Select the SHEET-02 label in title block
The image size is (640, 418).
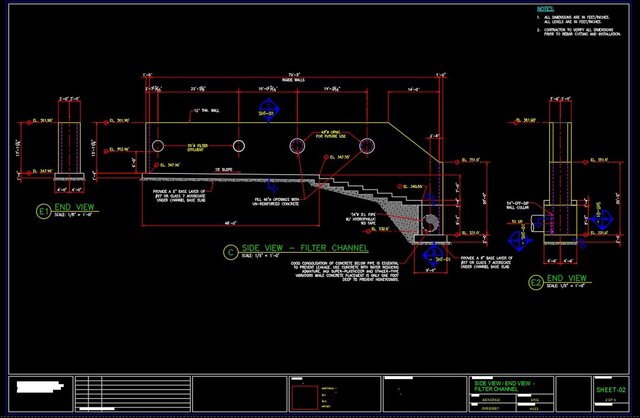coord(609,385)
